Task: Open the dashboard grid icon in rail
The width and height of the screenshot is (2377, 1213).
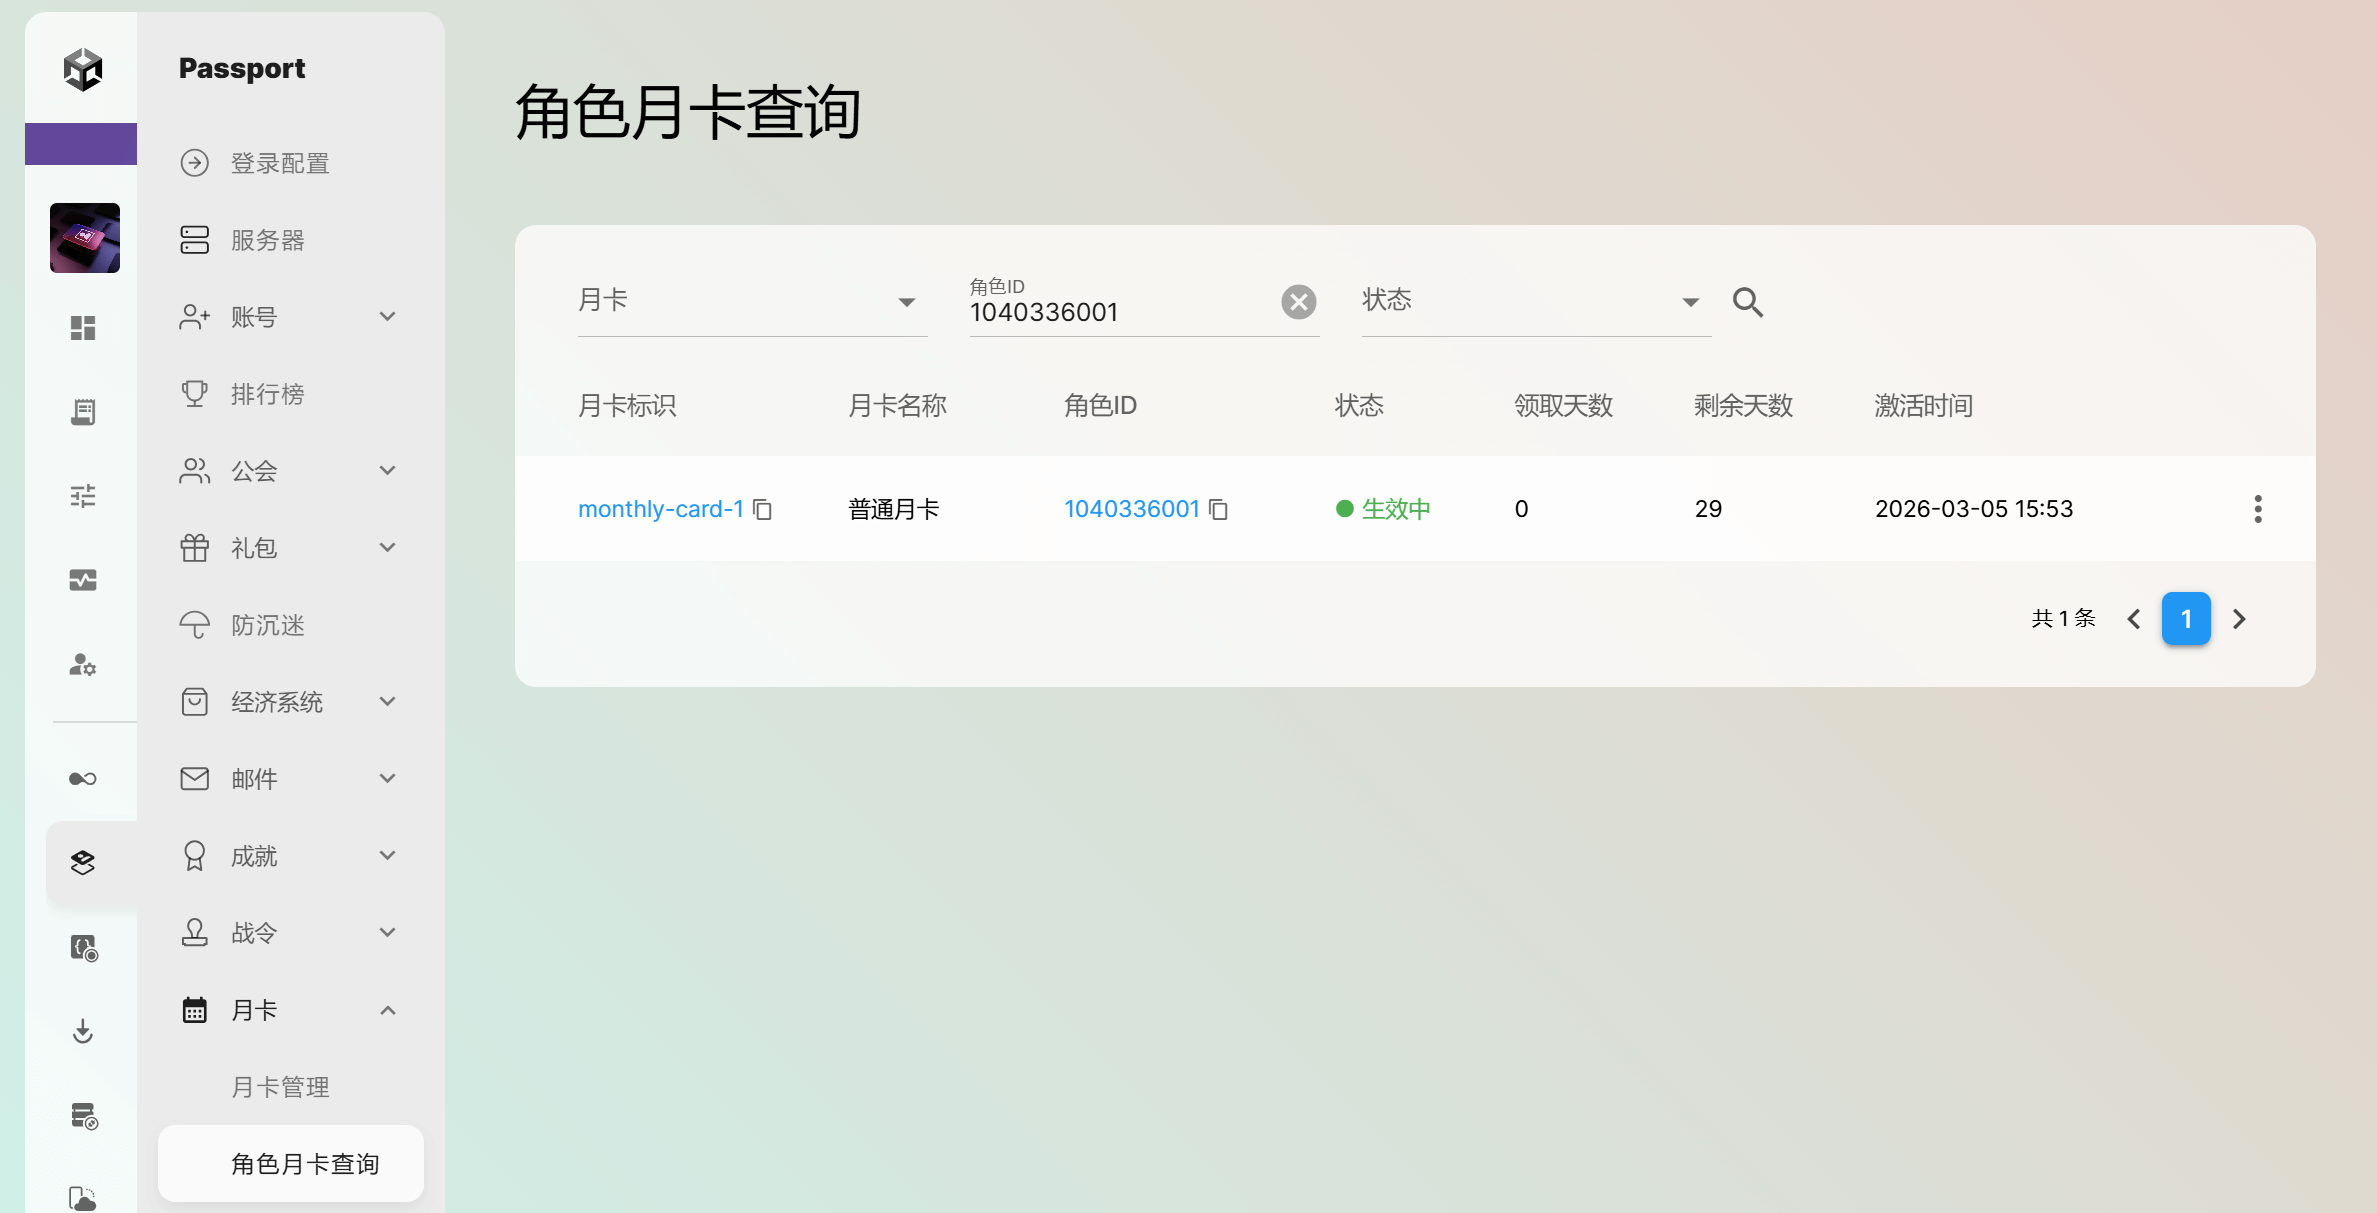Action: click(83, 328)
